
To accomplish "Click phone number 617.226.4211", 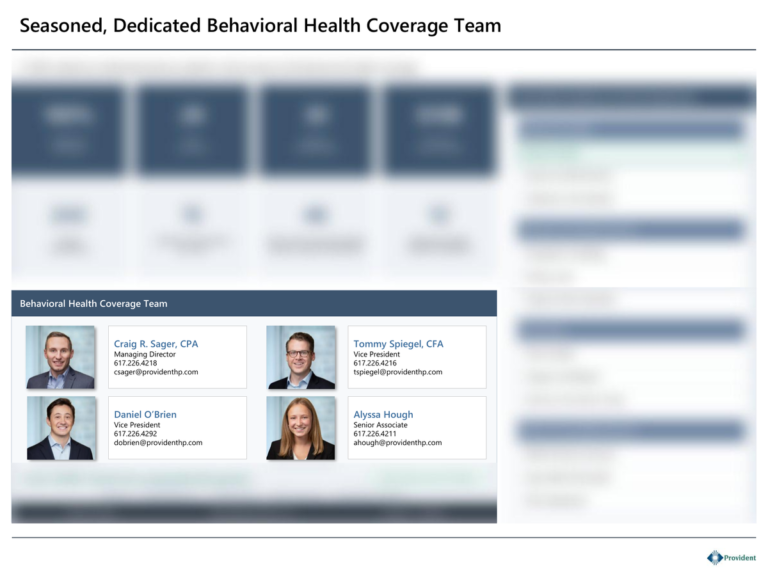I will point(375,434).
